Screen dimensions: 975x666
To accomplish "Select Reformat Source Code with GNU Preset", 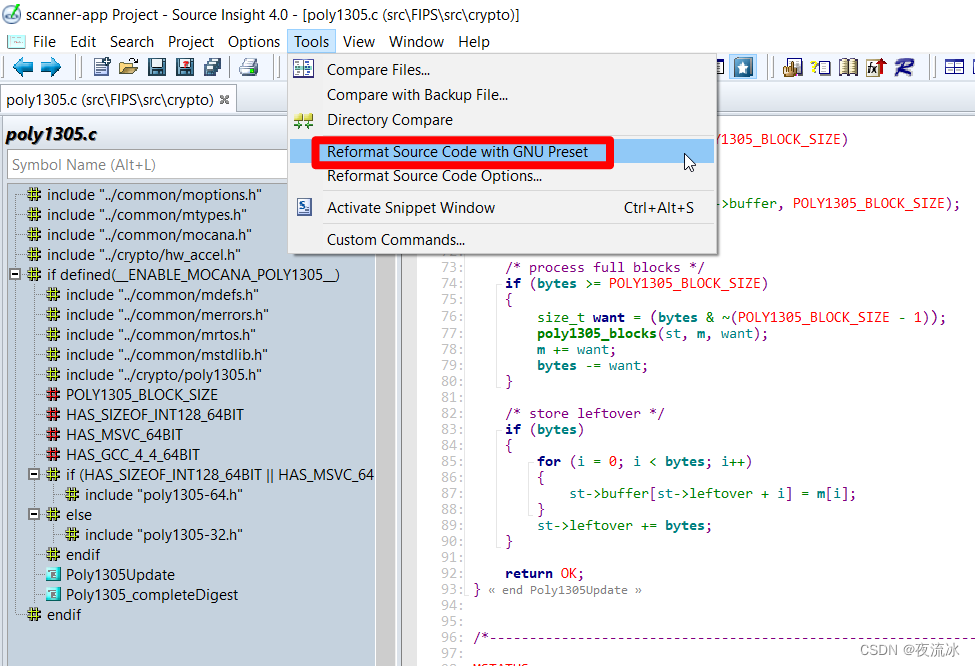I will pos(502,152).
